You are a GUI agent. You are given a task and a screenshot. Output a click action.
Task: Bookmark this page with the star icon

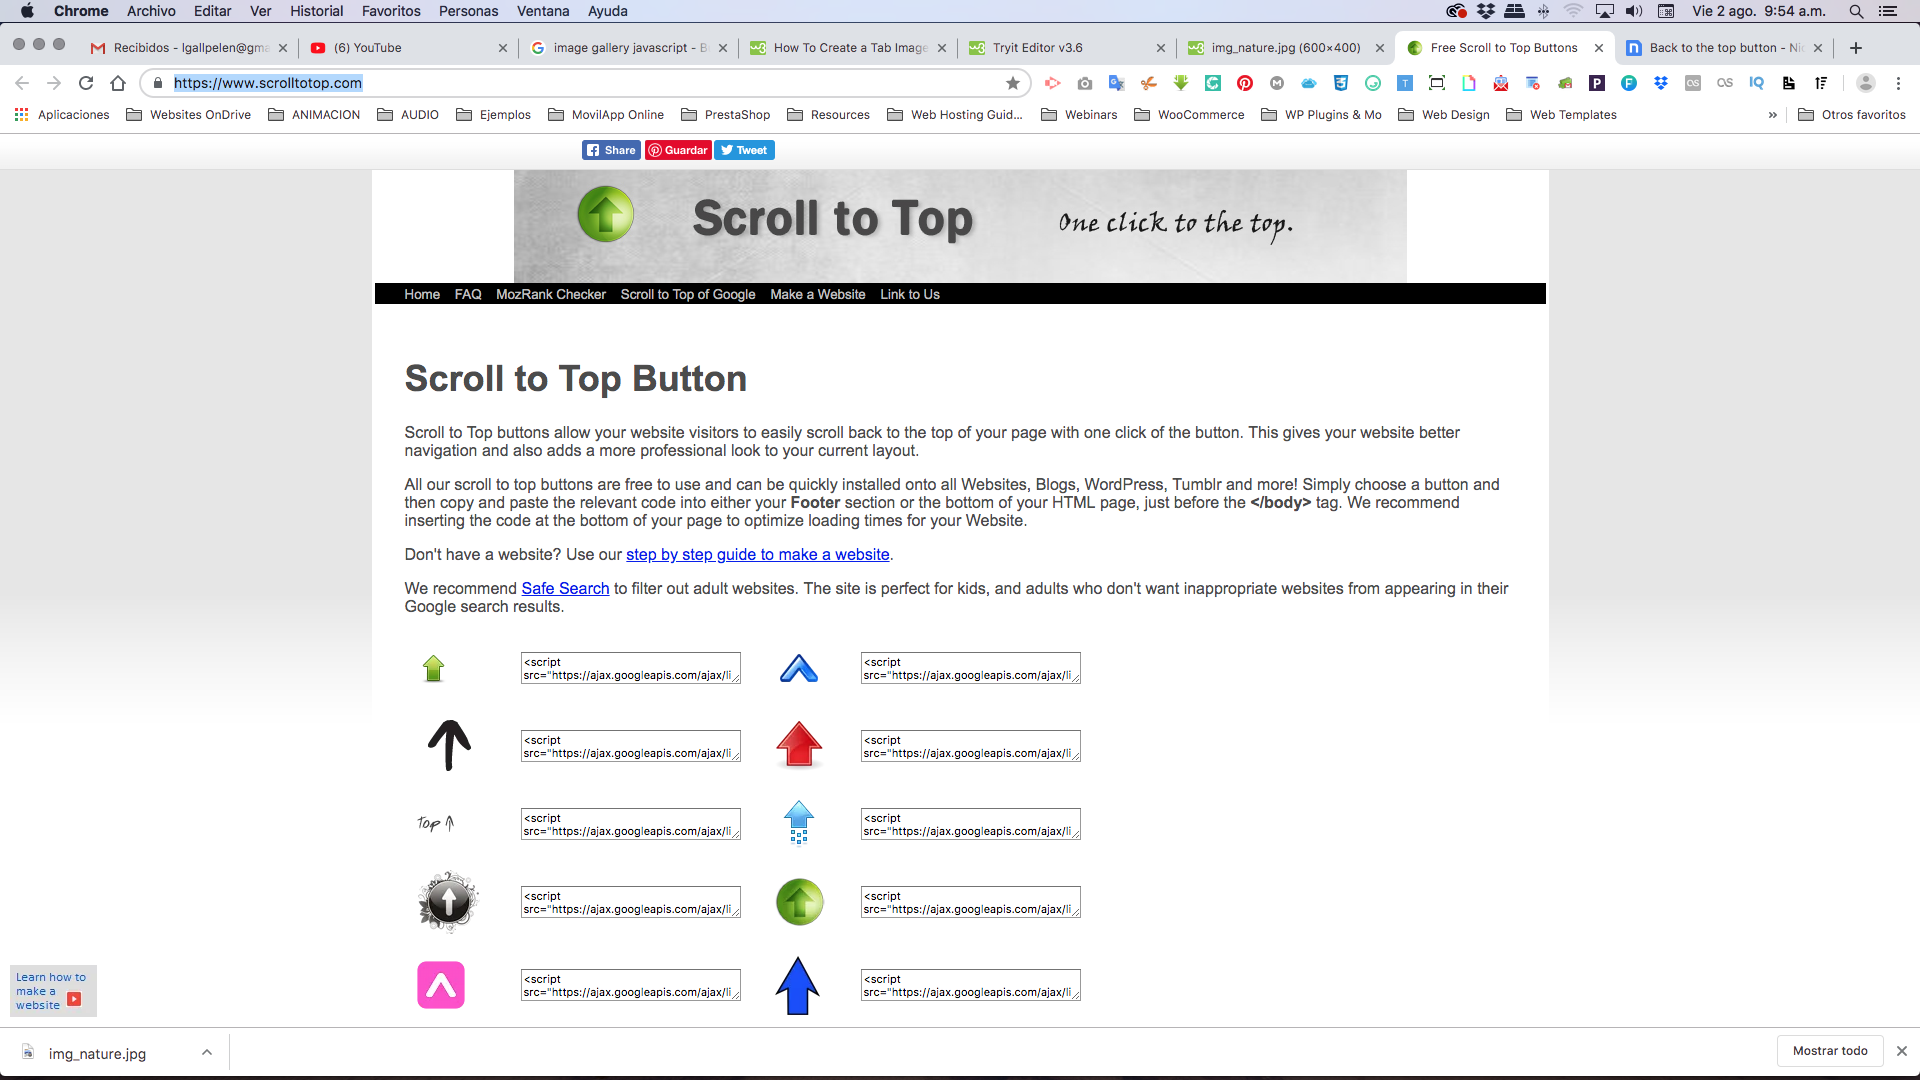click(x=1013, y=83)
